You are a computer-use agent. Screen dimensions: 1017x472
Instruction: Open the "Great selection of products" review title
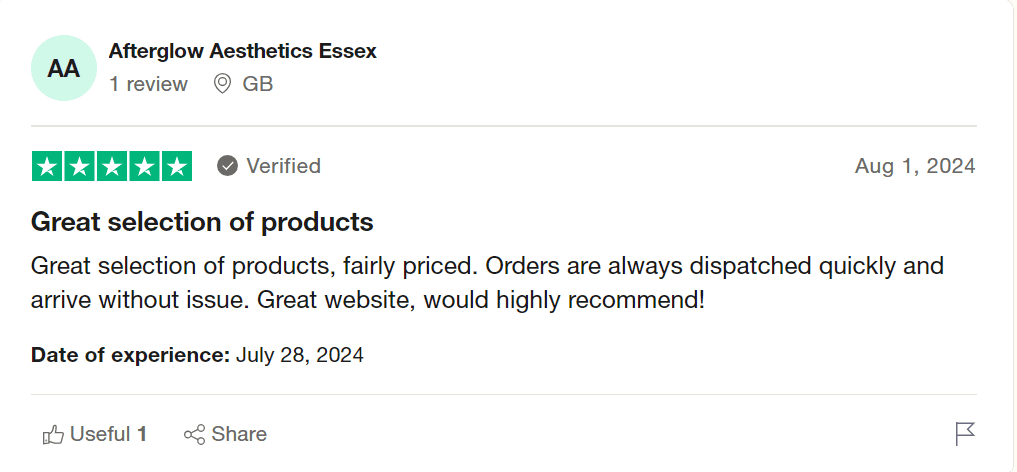click(x=202, y=221)
